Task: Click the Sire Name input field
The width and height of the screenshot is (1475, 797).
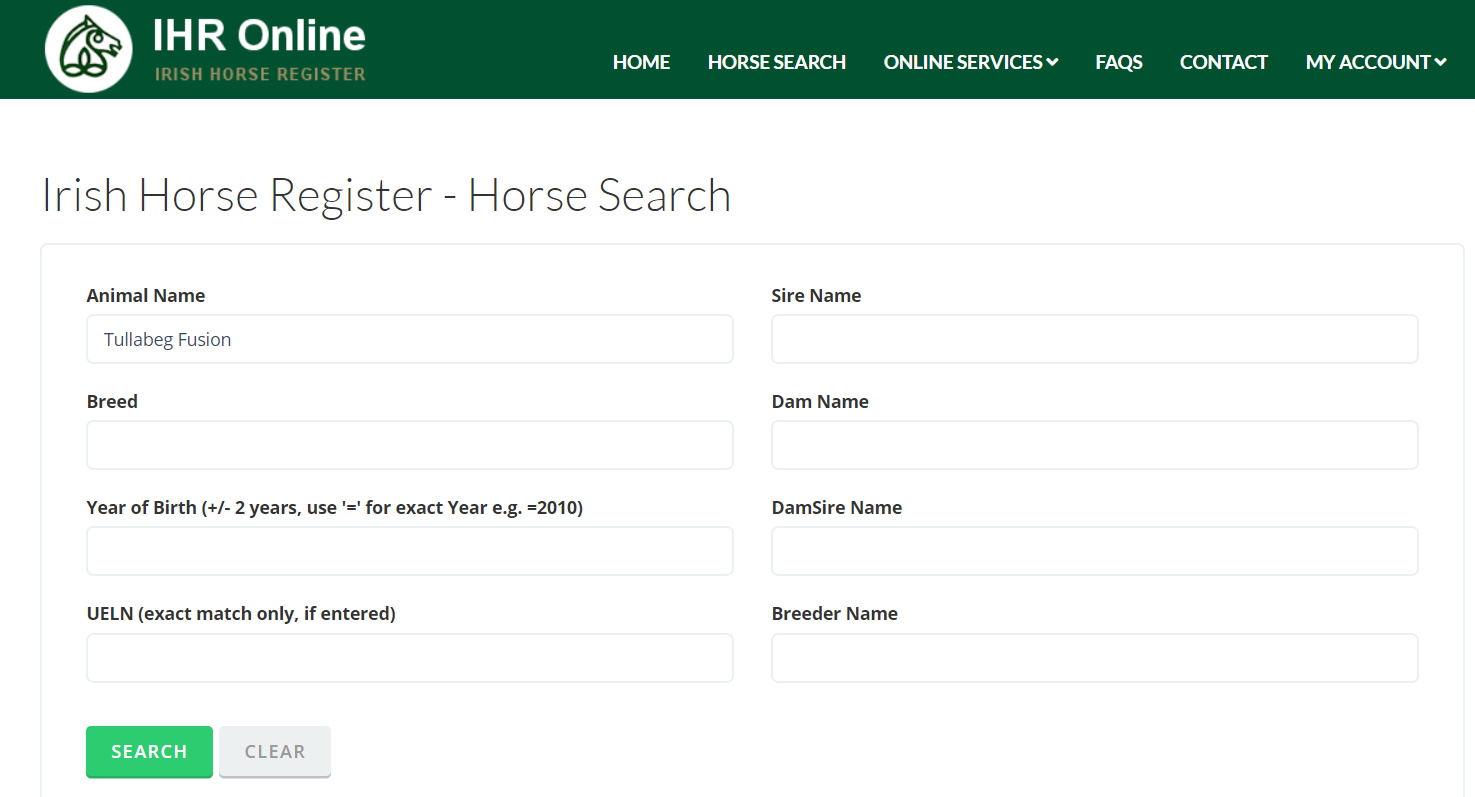Action: click(1094, 339)
